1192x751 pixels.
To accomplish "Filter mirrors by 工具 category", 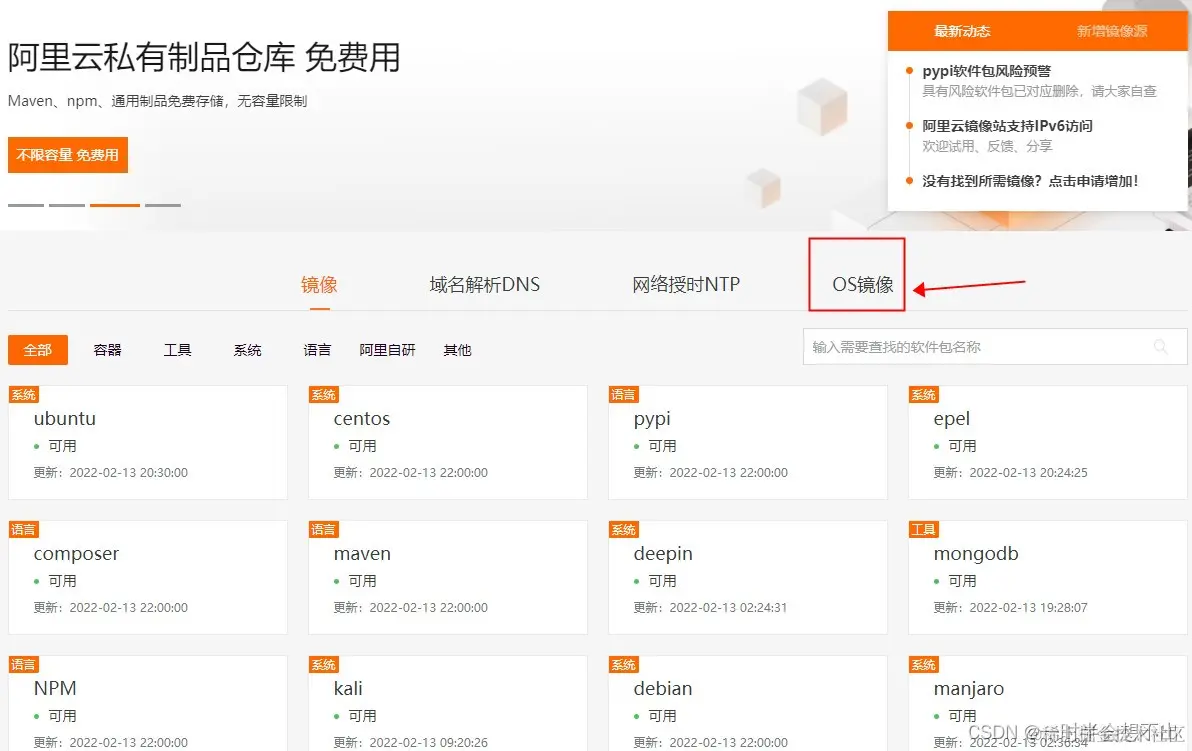I will pyautogui.click(x=177, y=350).
